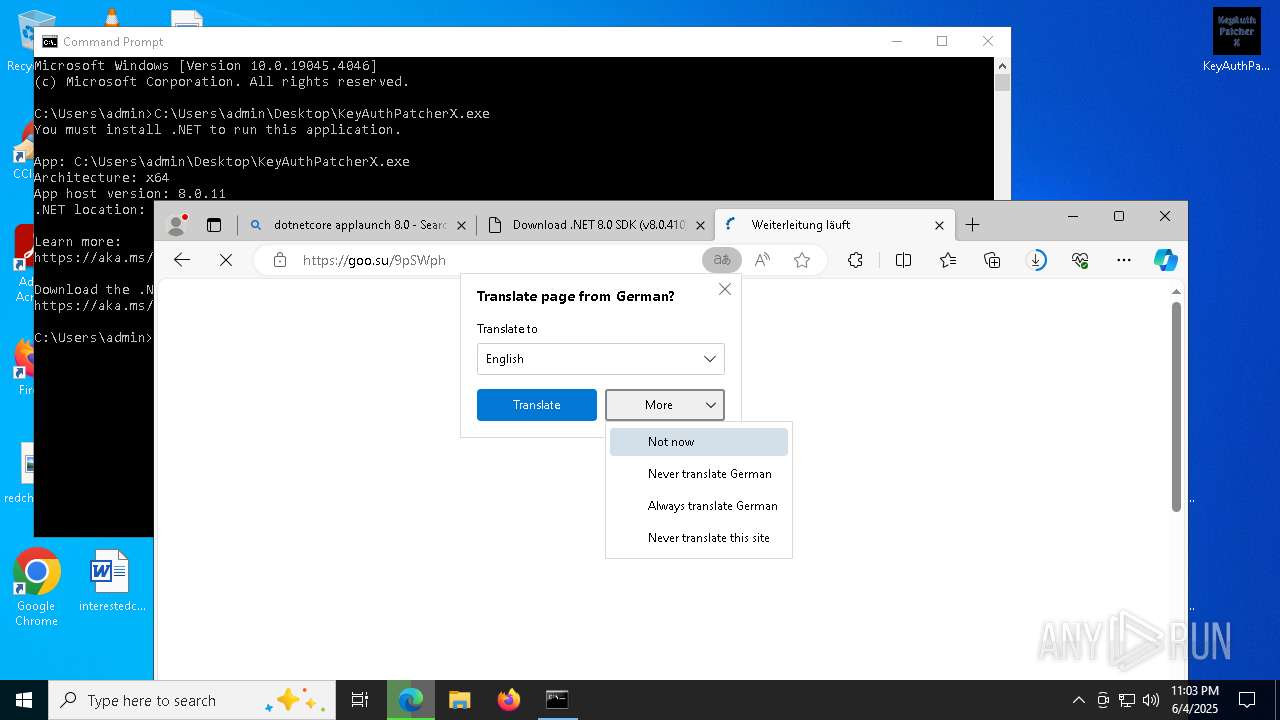Switch to Download .NET 8.0 SDK tab

pyautogui.click(x=597, y=225)
